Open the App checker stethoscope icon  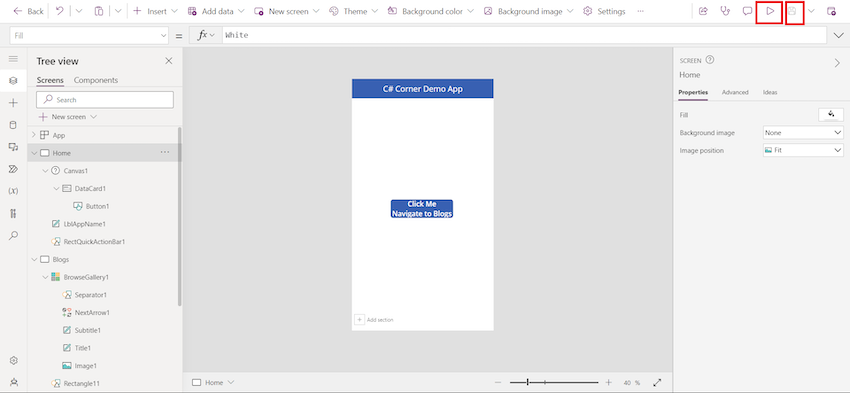(725, 11)
